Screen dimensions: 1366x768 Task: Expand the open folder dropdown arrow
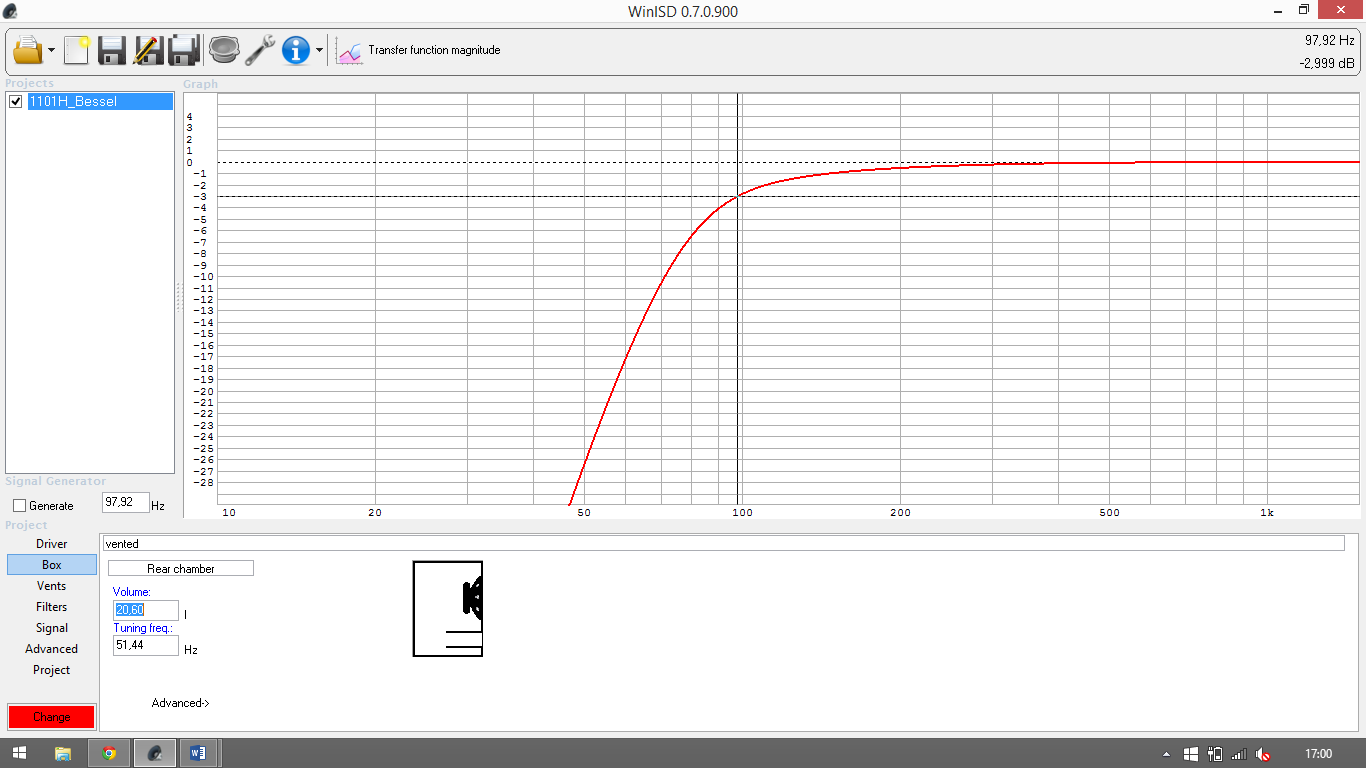click(51, 50)
